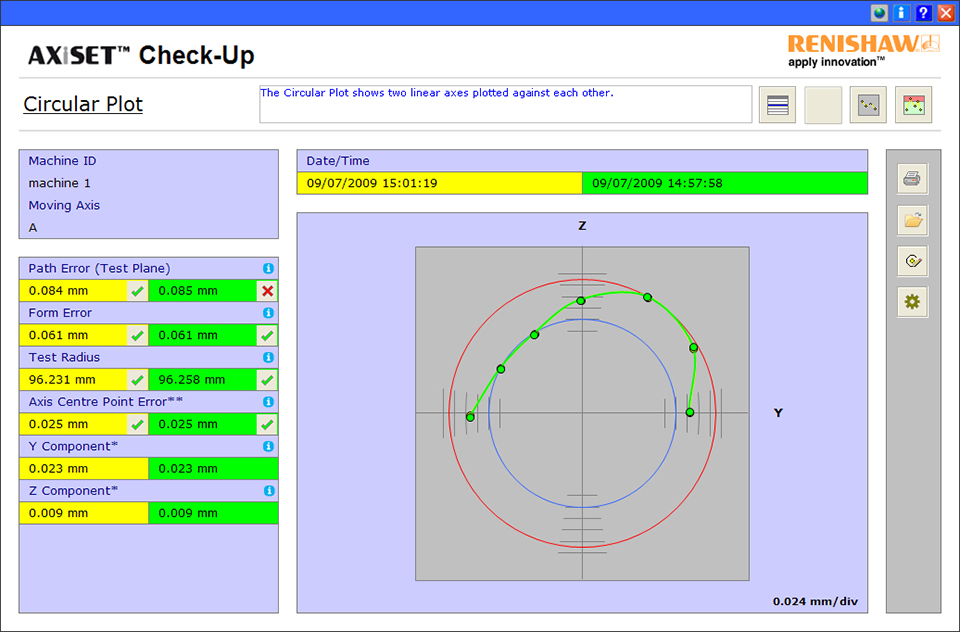Screen dimensions: 960x632
Task: Click the red X beside 0.085 mm
Action: 267,291
